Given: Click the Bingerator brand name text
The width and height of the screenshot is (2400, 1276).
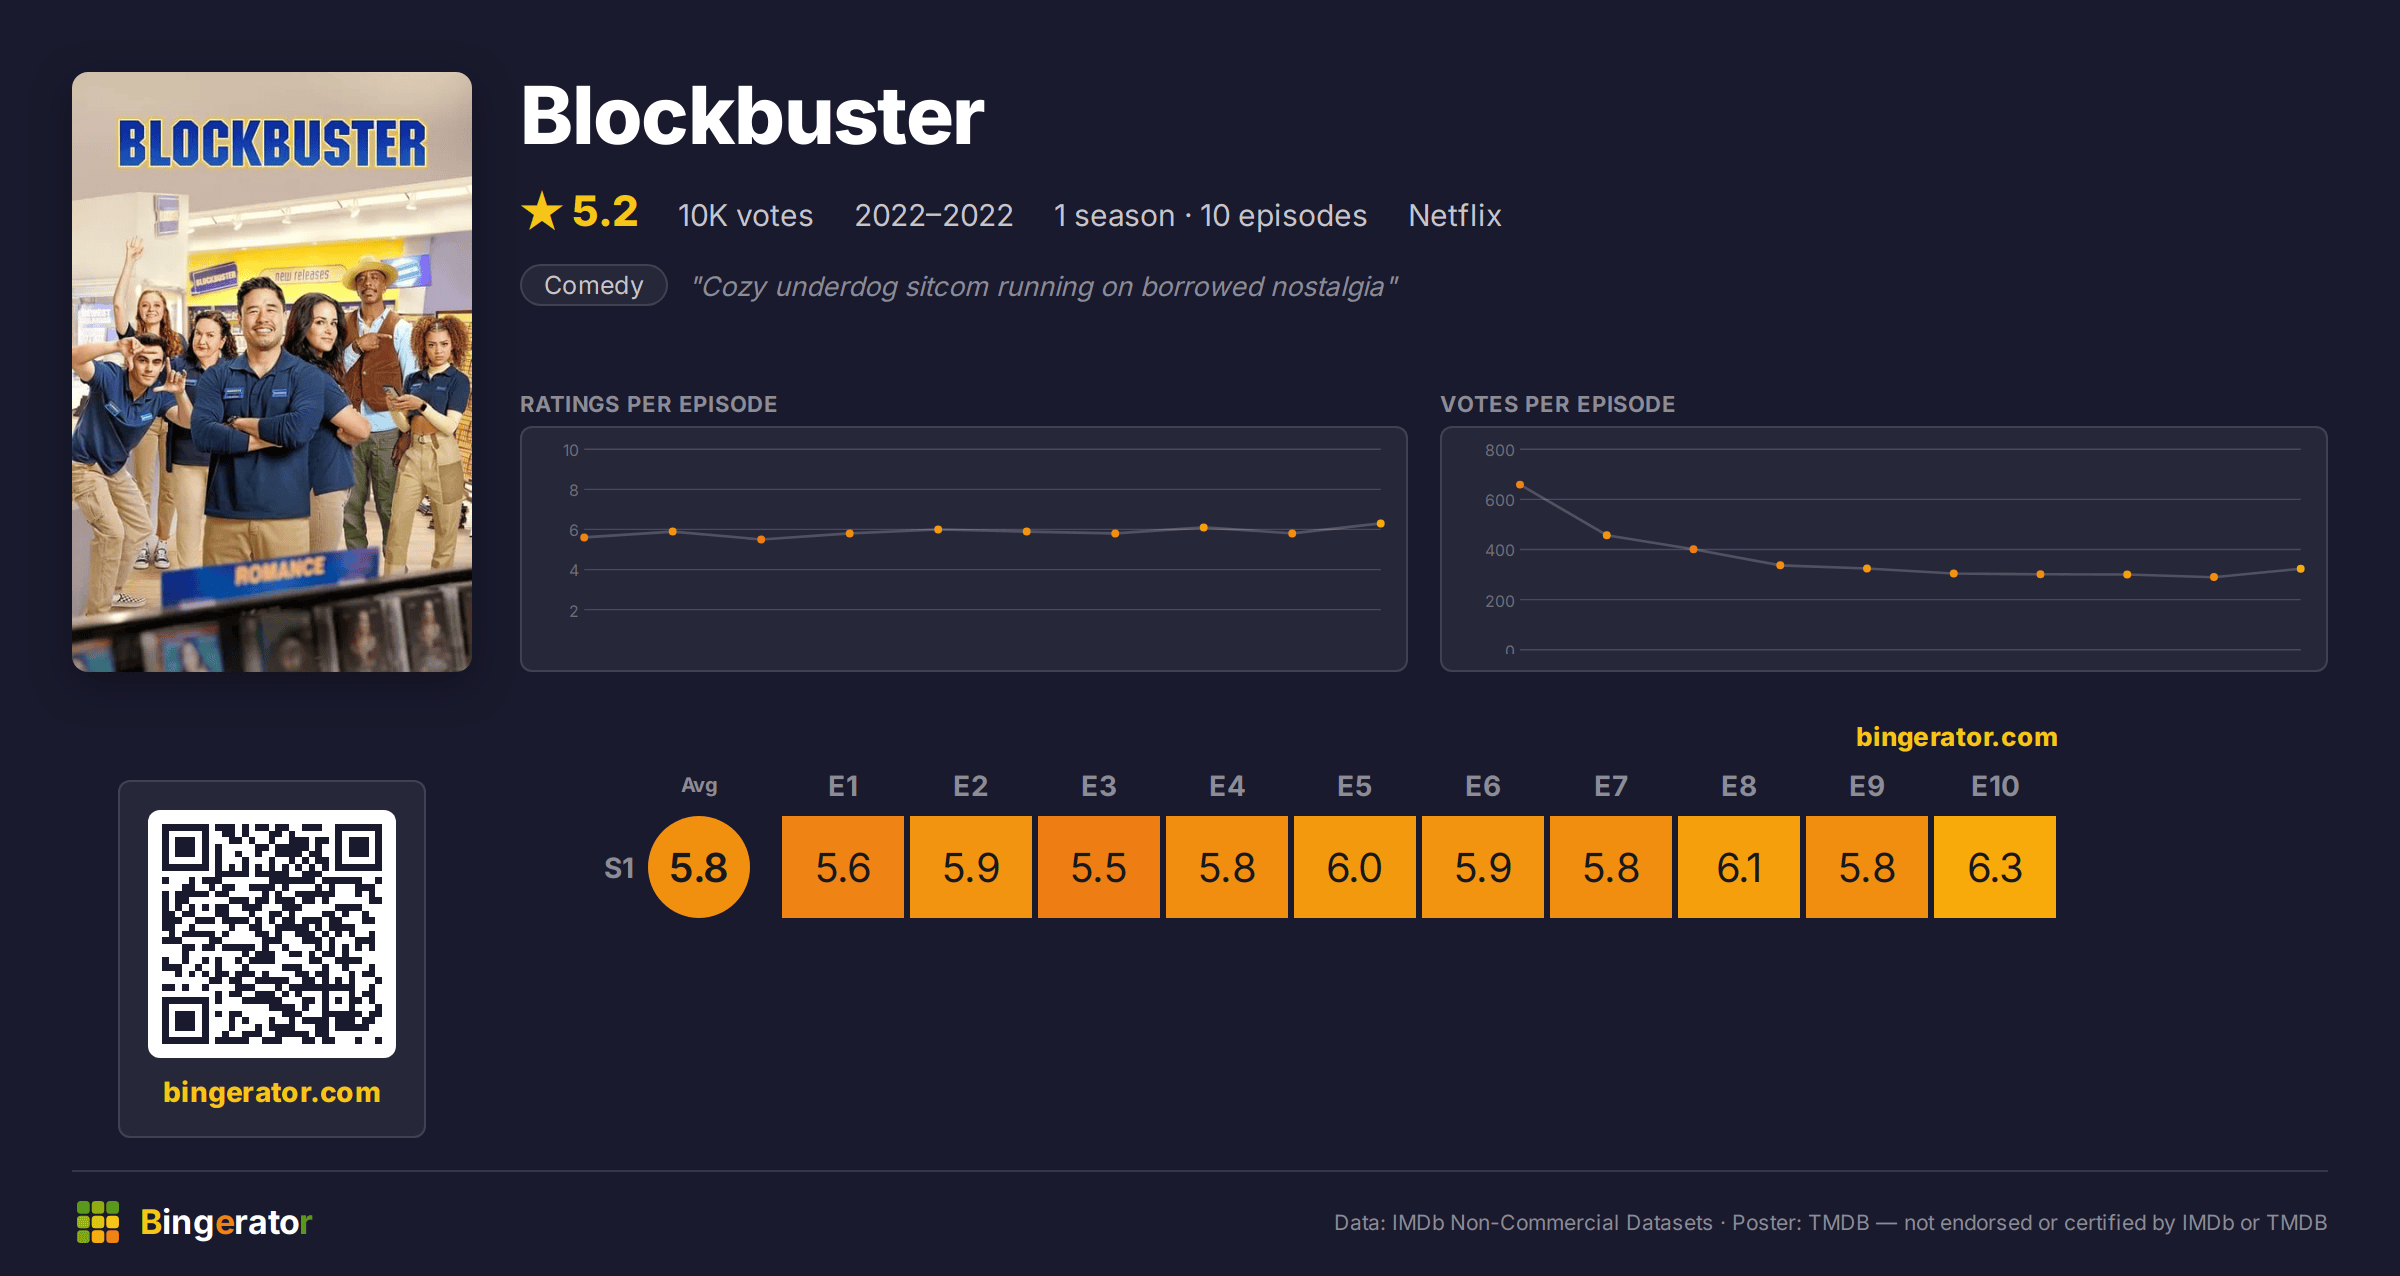Looking at the screenshot, I should pyautogui.click(x=226, y=1222).
